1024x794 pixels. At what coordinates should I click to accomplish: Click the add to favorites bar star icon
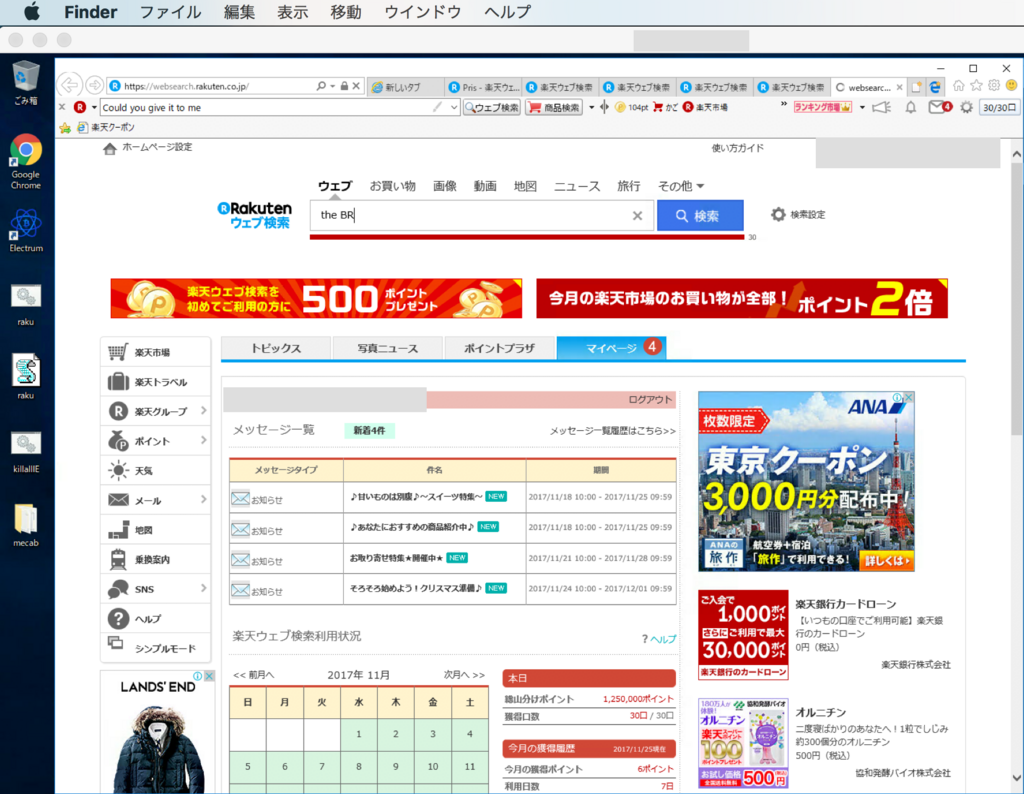pyautogui.click(x=65, y=128)
